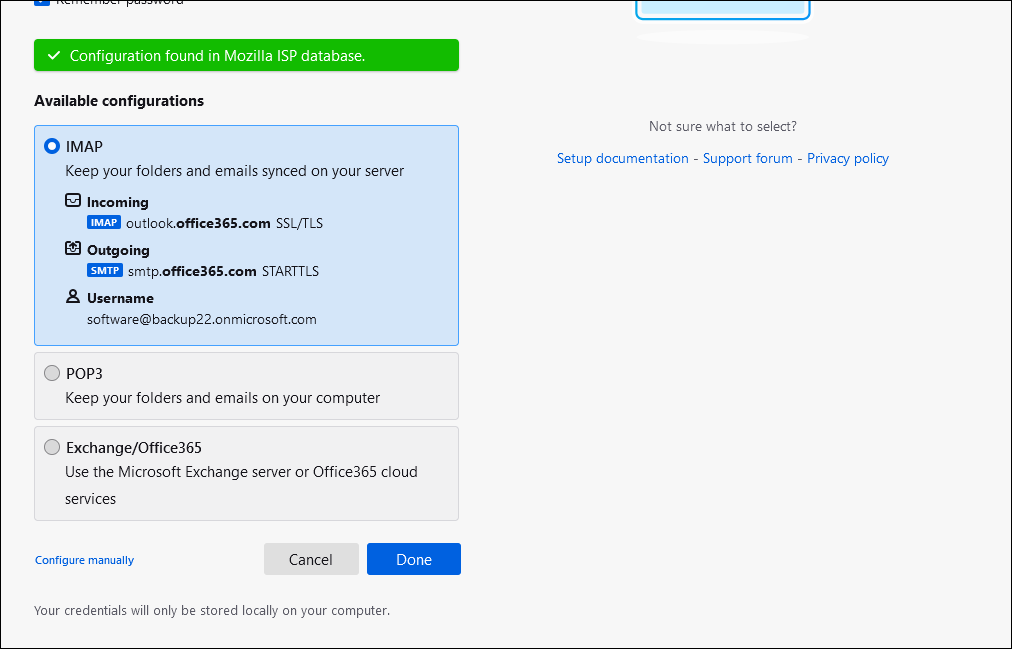Select the POP3 radio button
The image size is (1012, 649).
pos(52,374)
